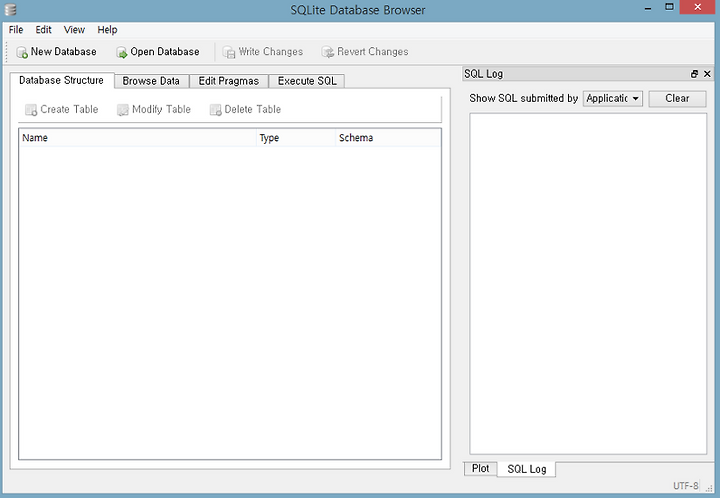
Task: Switch to the Plot tab
Action: pos(480,468)
